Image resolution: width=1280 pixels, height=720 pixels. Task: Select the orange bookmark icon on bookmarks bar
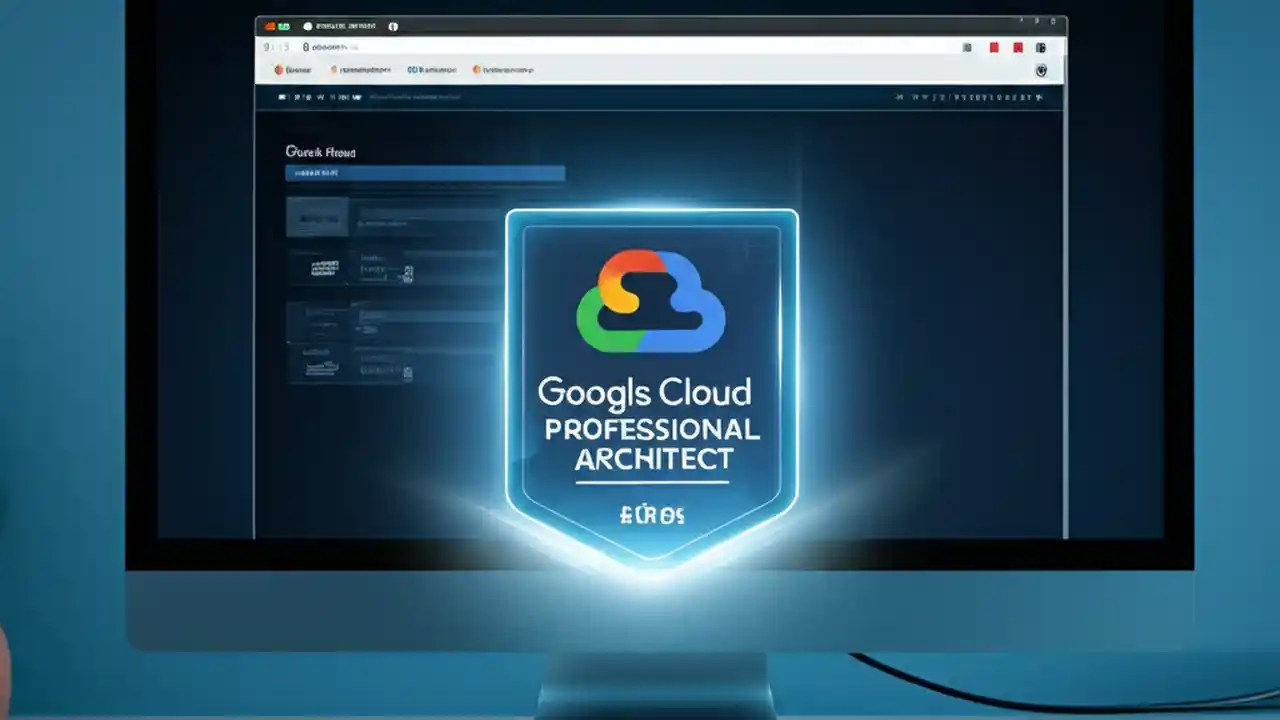(x=277, y=70)
